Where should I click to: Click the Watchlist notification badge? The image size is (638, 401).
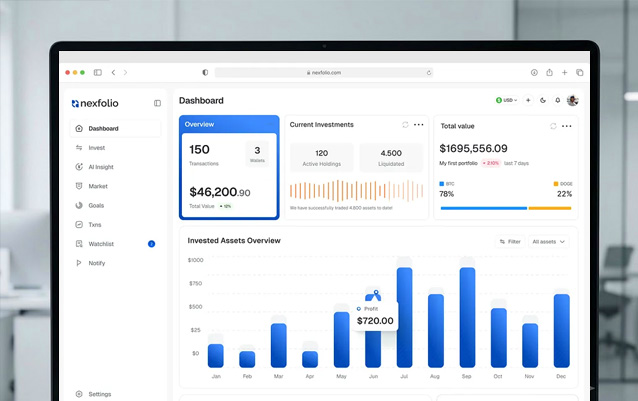coord(151,244)
